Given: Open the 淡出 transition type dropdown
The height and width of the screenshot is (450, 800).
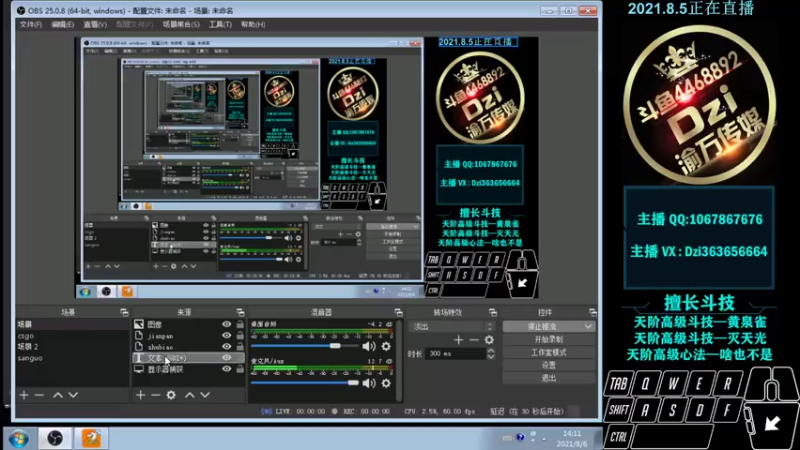Looking at the screenshot, I should (452, 327).
